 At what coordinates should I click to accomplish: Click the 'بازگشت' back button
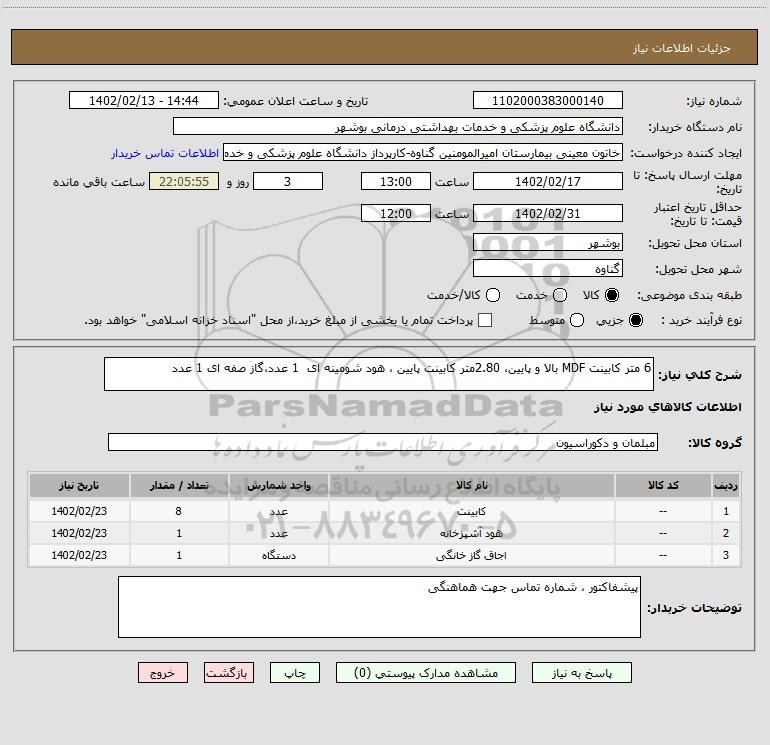pos(230,673)
